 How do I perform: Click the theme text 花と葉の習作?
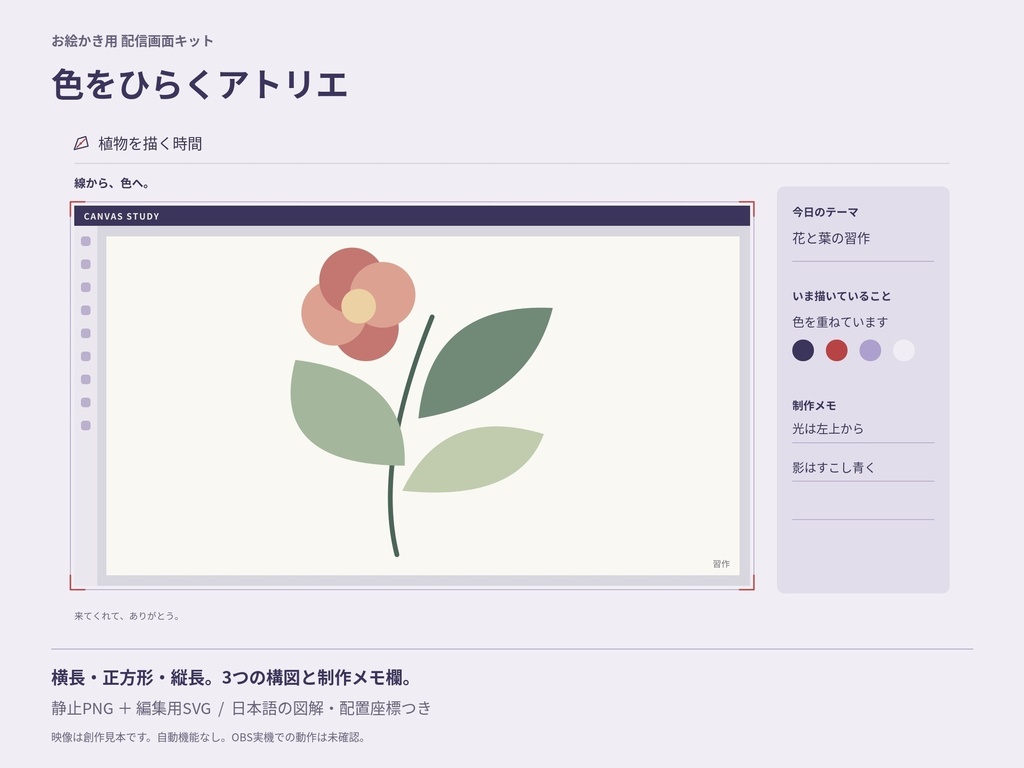(x=831, y=238)
